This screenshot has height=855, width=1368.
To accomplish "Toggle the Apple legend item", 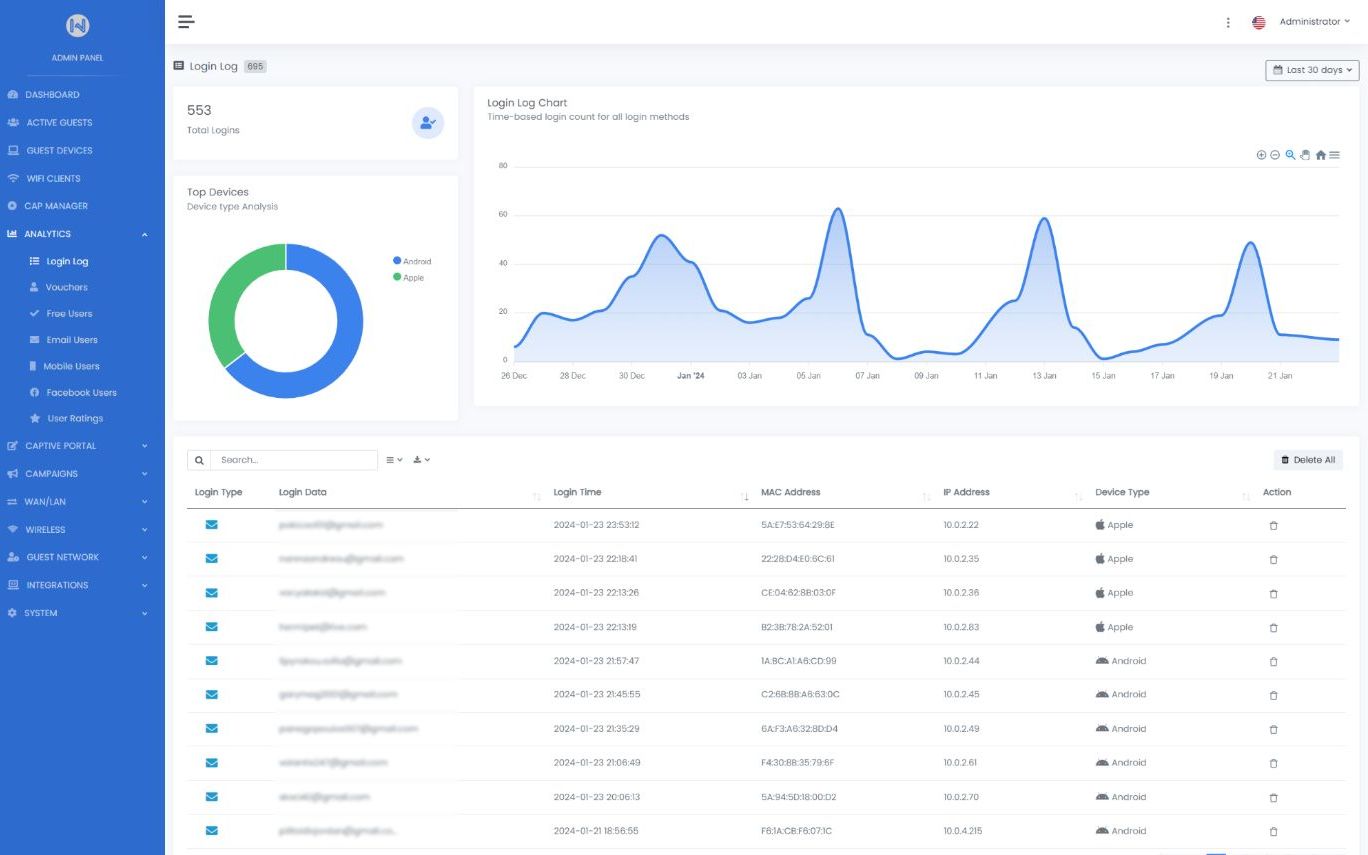I will click(x=408, y=277).
